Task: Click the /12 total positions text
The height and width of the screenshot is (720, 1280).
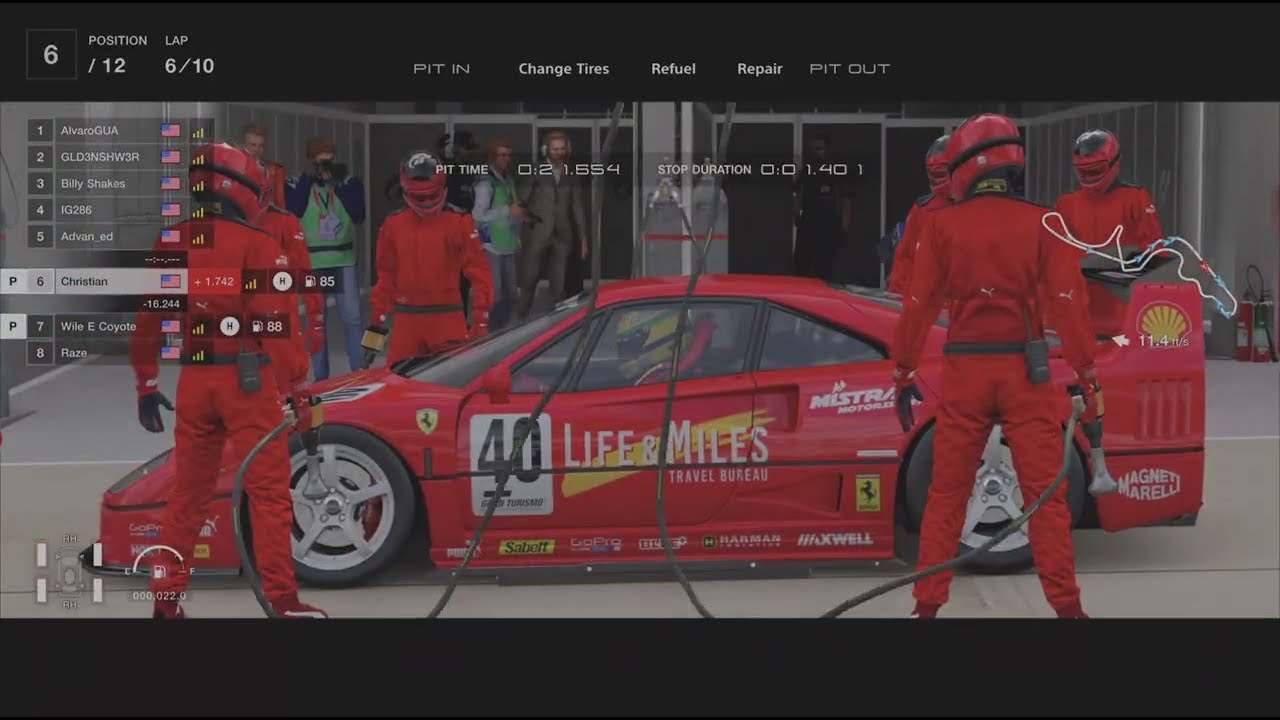Action: (107, 66)
